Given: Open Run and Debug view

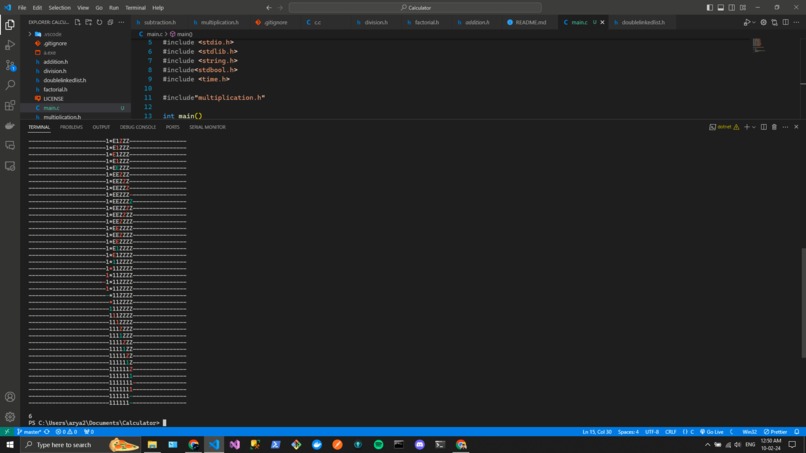Looking at the screenshot, I should [10, 45].
